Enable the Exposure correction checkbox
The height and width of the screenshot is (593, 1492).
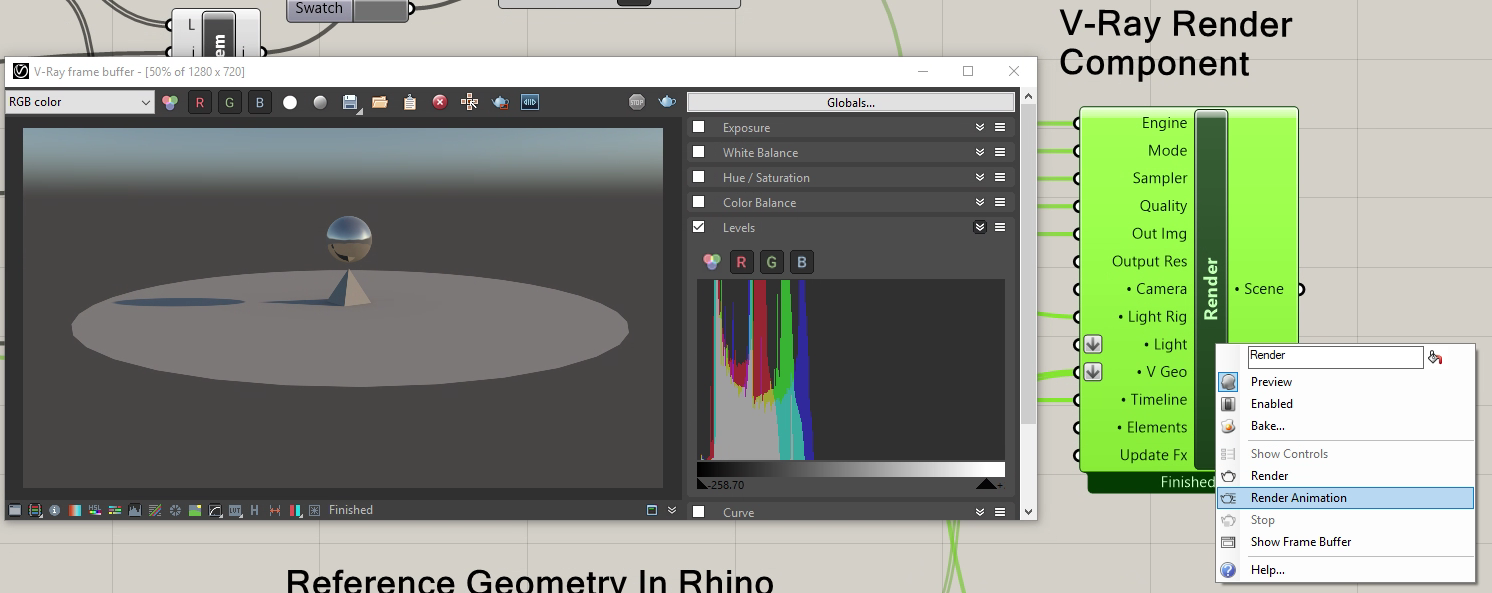coord(699,127)
